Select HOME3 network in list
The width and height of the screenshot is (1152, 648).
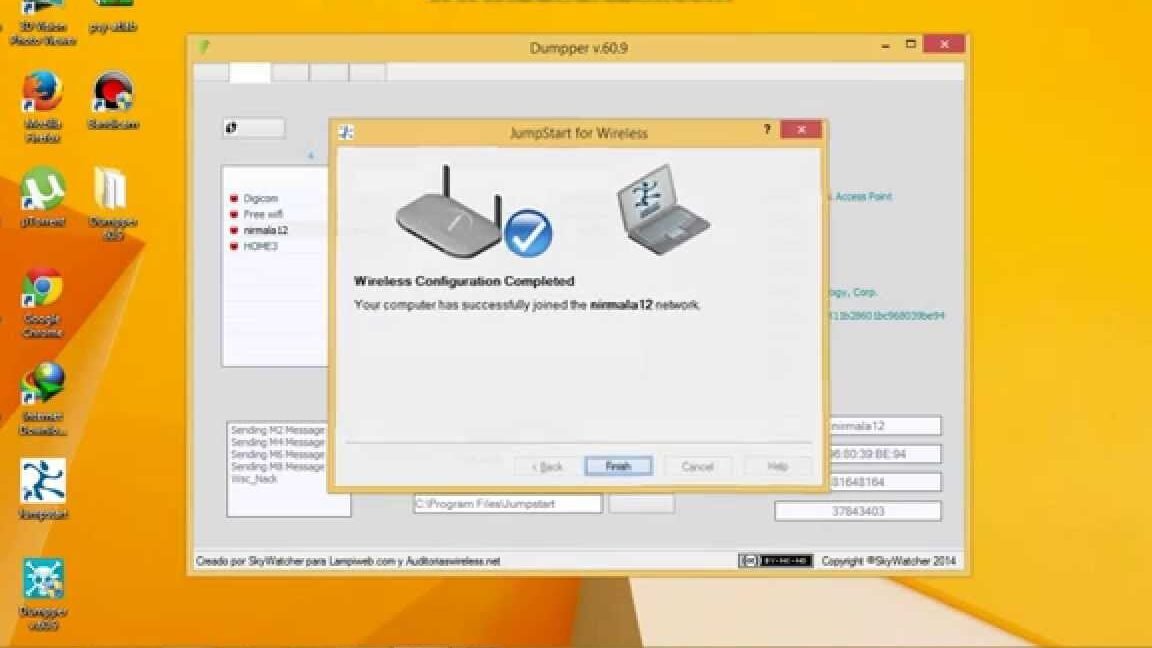coord(260,246)
